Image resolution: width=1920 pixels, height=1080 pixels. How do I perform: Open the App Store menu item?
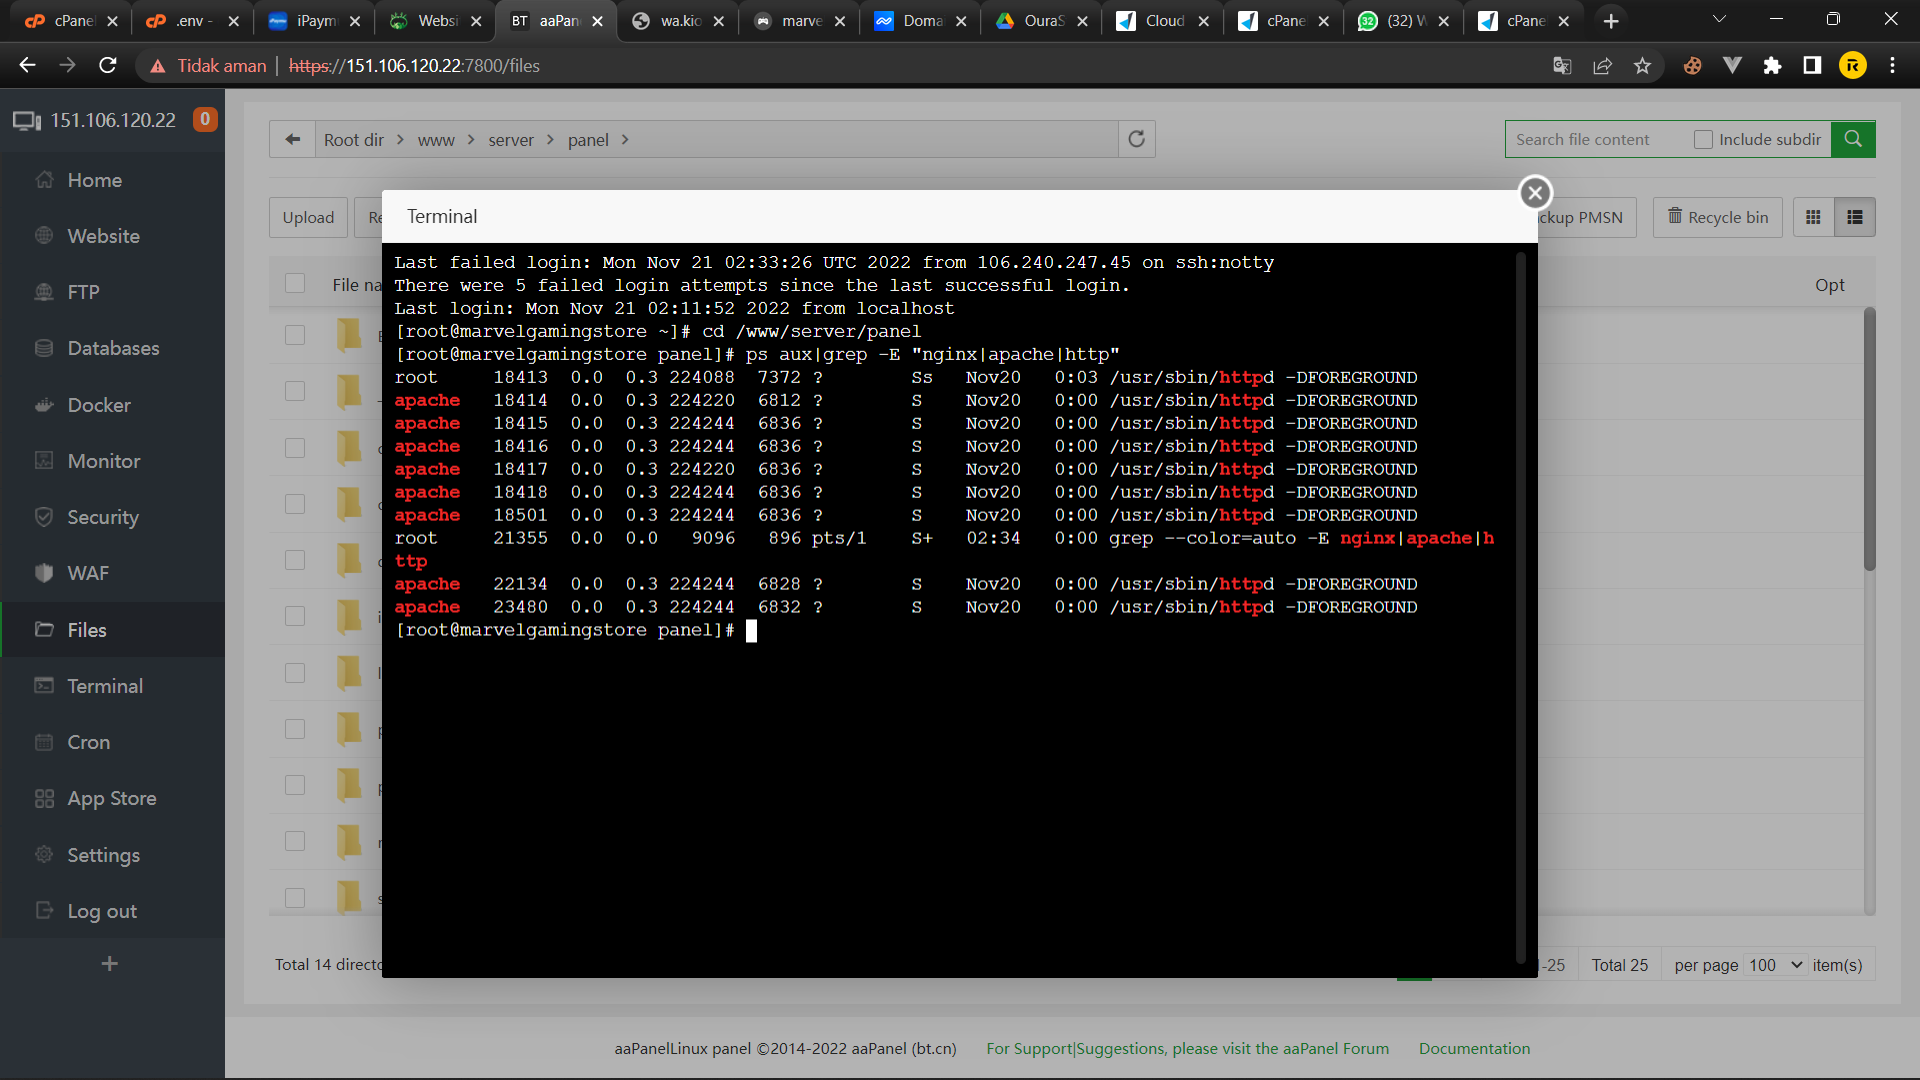click(x=111, y=798)
